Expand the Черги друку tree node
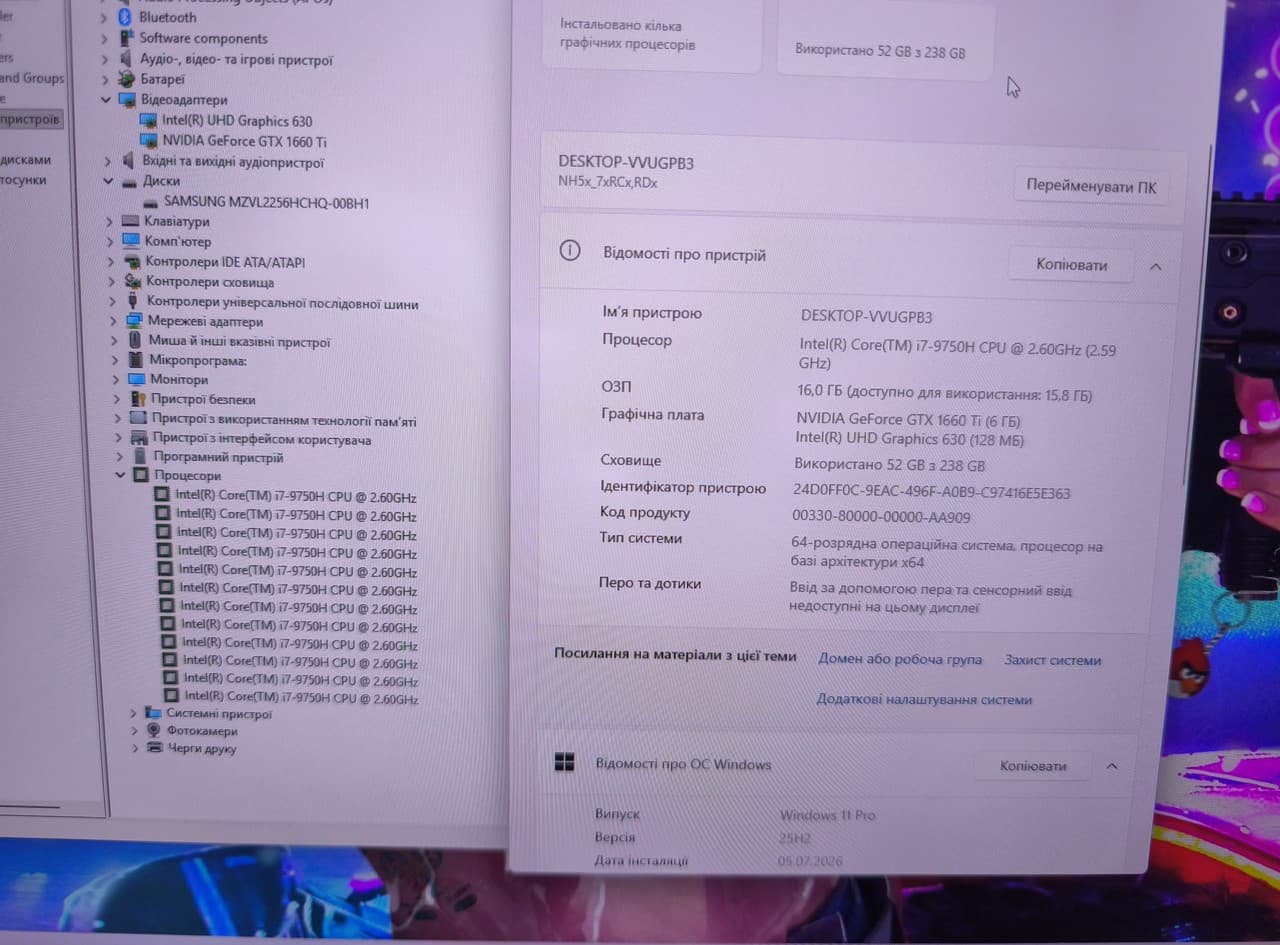 tap(135, 748)
